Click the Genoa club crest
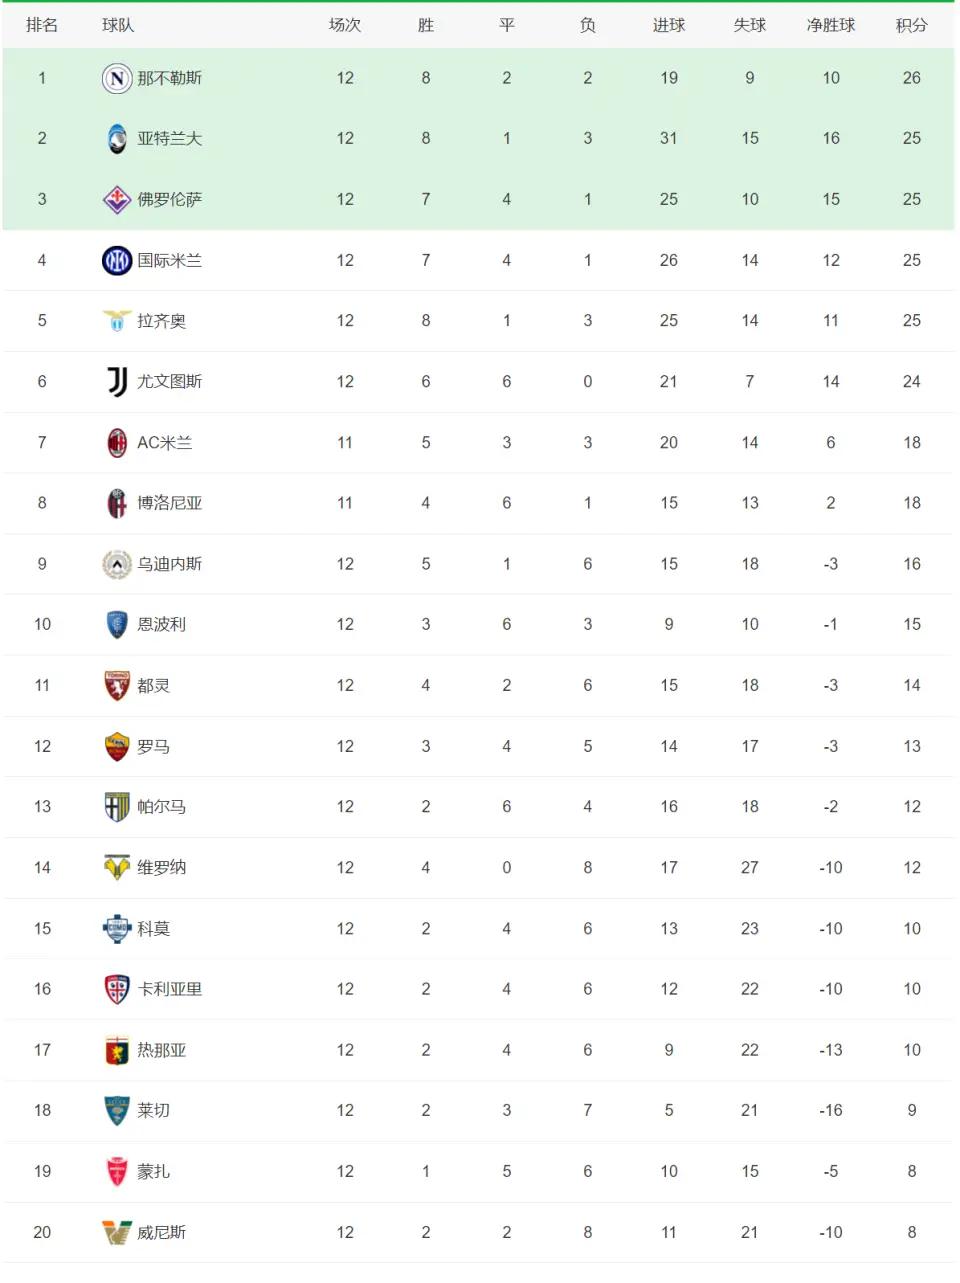Screen dimensions: 960x1283 [117, 1051]
